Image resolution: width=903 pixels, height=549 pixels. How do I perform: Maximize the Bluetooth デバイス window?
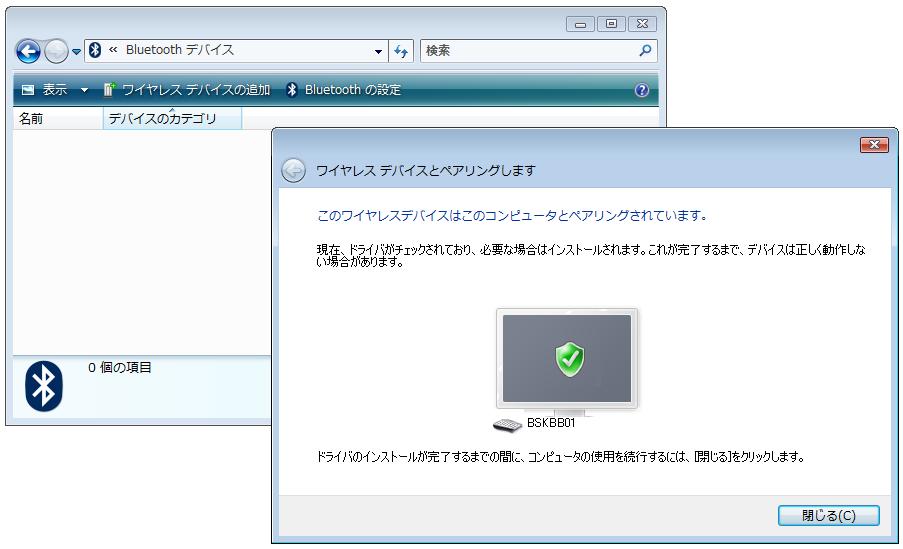coord(612,23)
